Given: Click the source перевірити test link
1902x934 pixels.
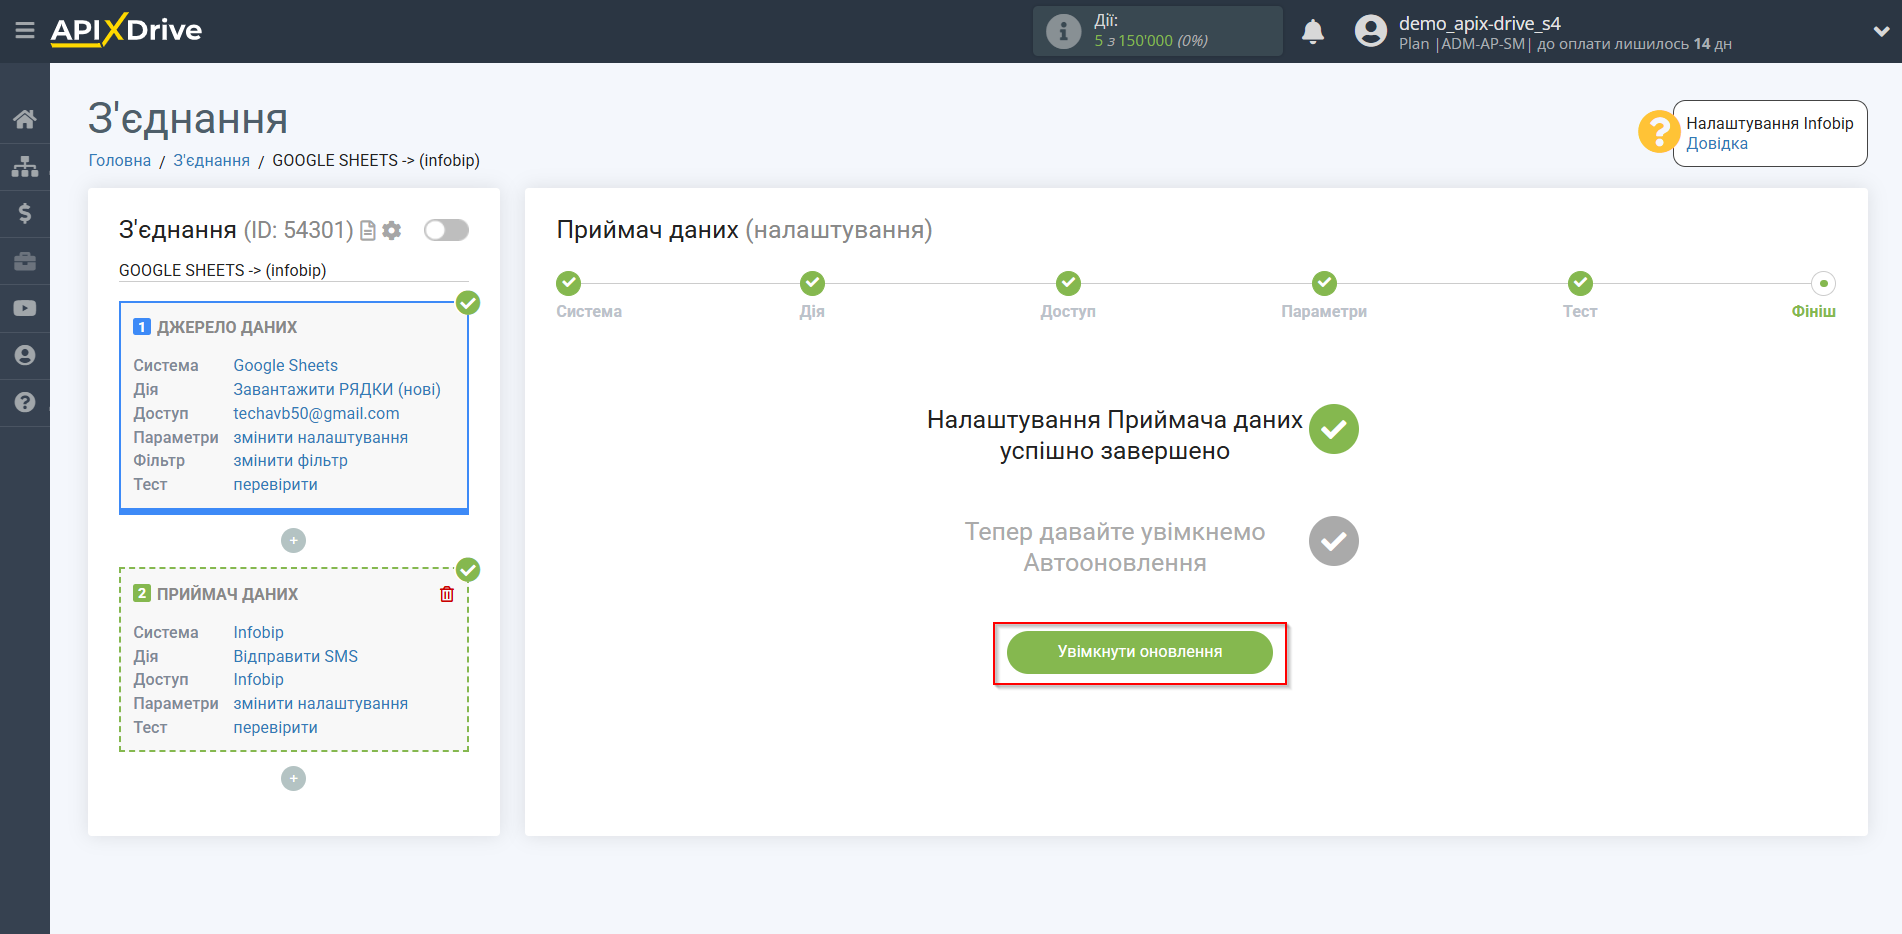Looking at the screenshot, I should [275, 485].
